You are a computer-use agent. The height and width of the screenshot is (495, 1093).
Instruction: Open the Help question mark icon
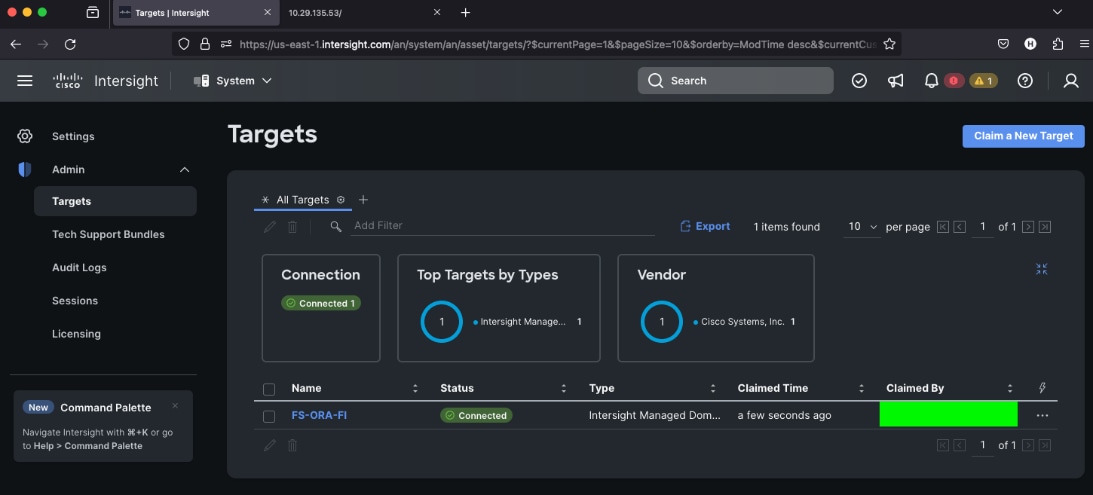coord(1024,81)
